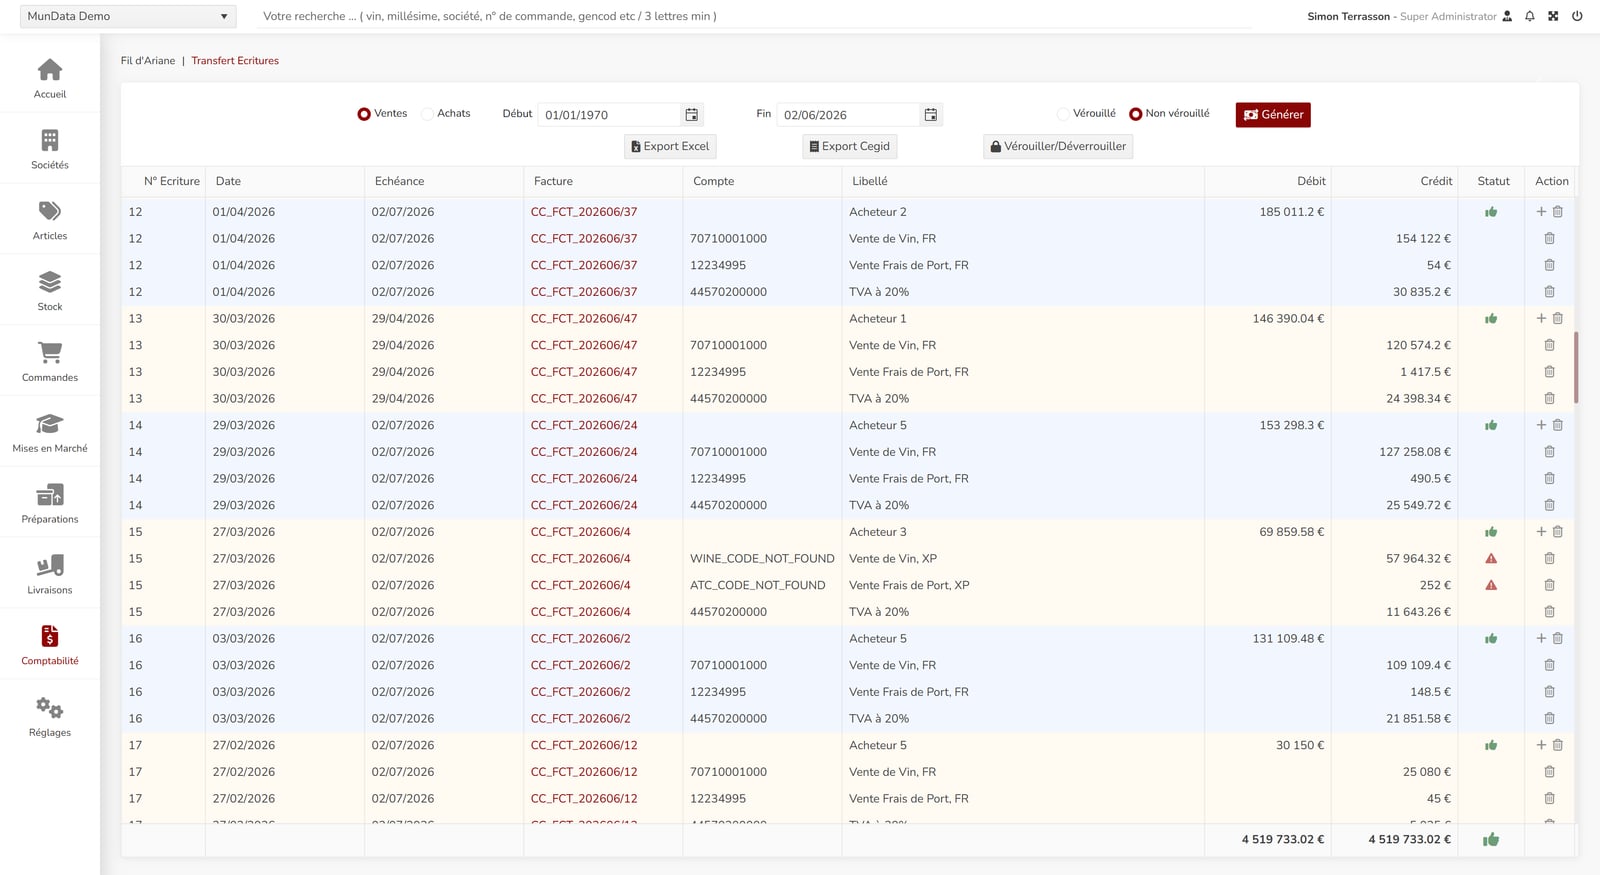Click warning icon on WINE_CODE_NOT_FOUND row
Screen dimensions: 1600x875
tap(1491, 559)
